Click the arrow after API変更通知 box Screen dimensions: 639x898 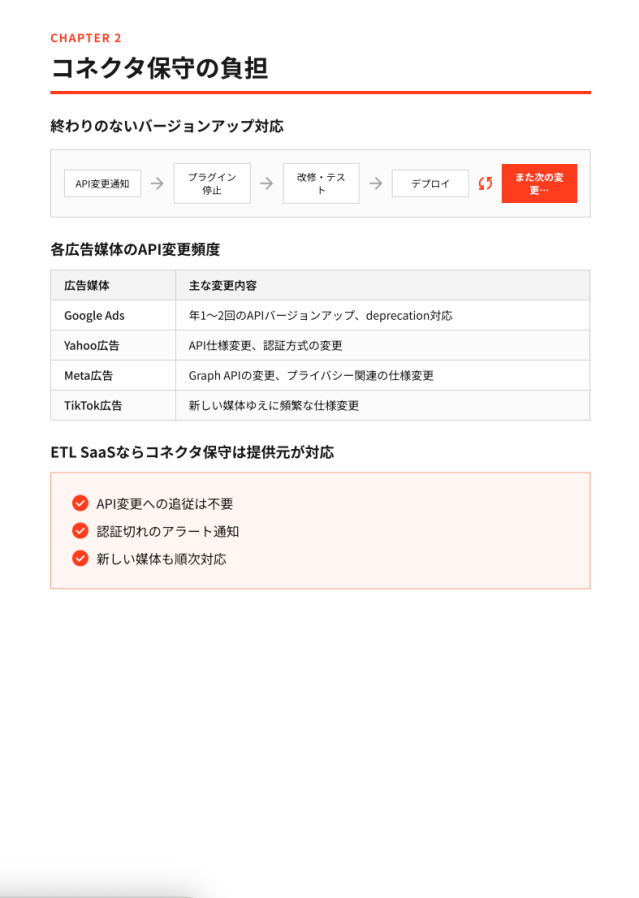(157, 183)
